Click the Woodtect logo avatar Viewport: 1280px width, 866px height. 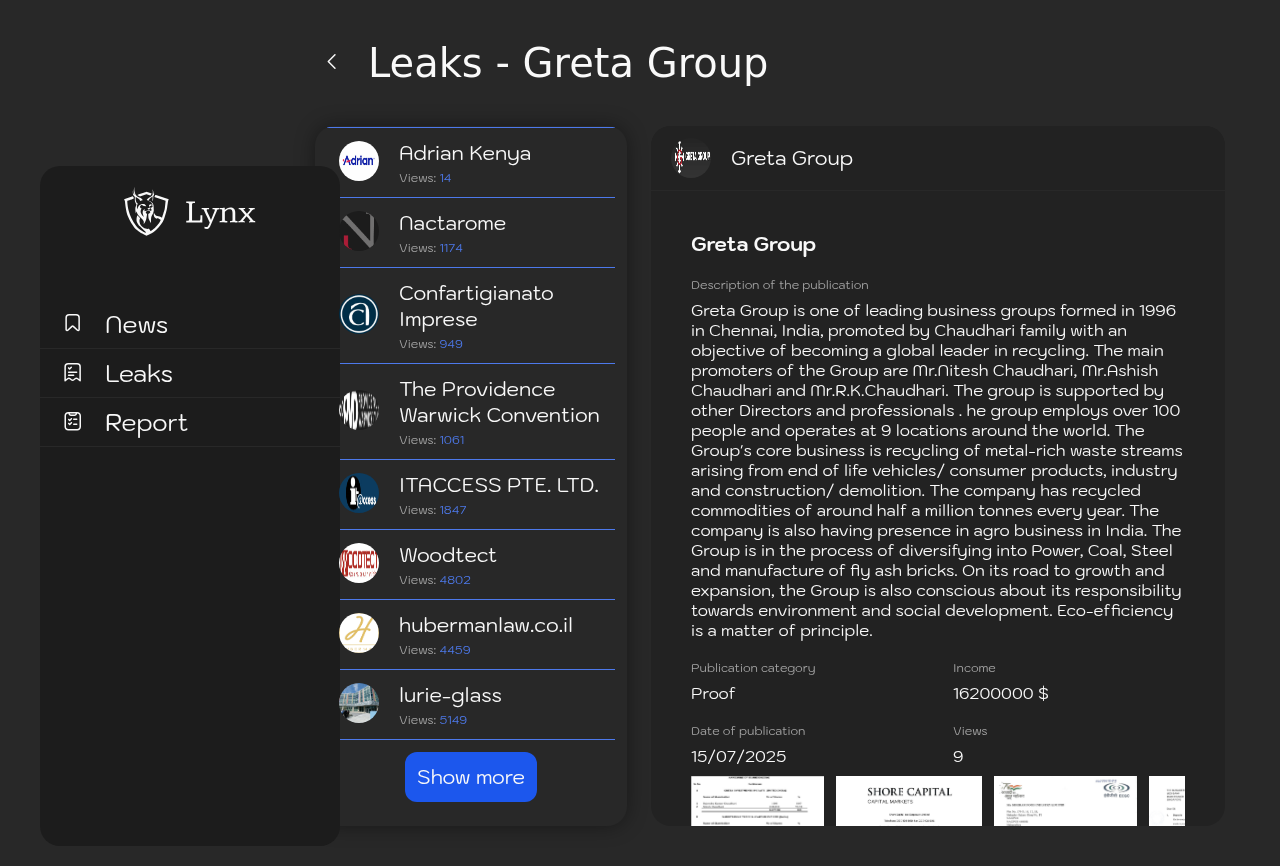click(x=359, y=563)
